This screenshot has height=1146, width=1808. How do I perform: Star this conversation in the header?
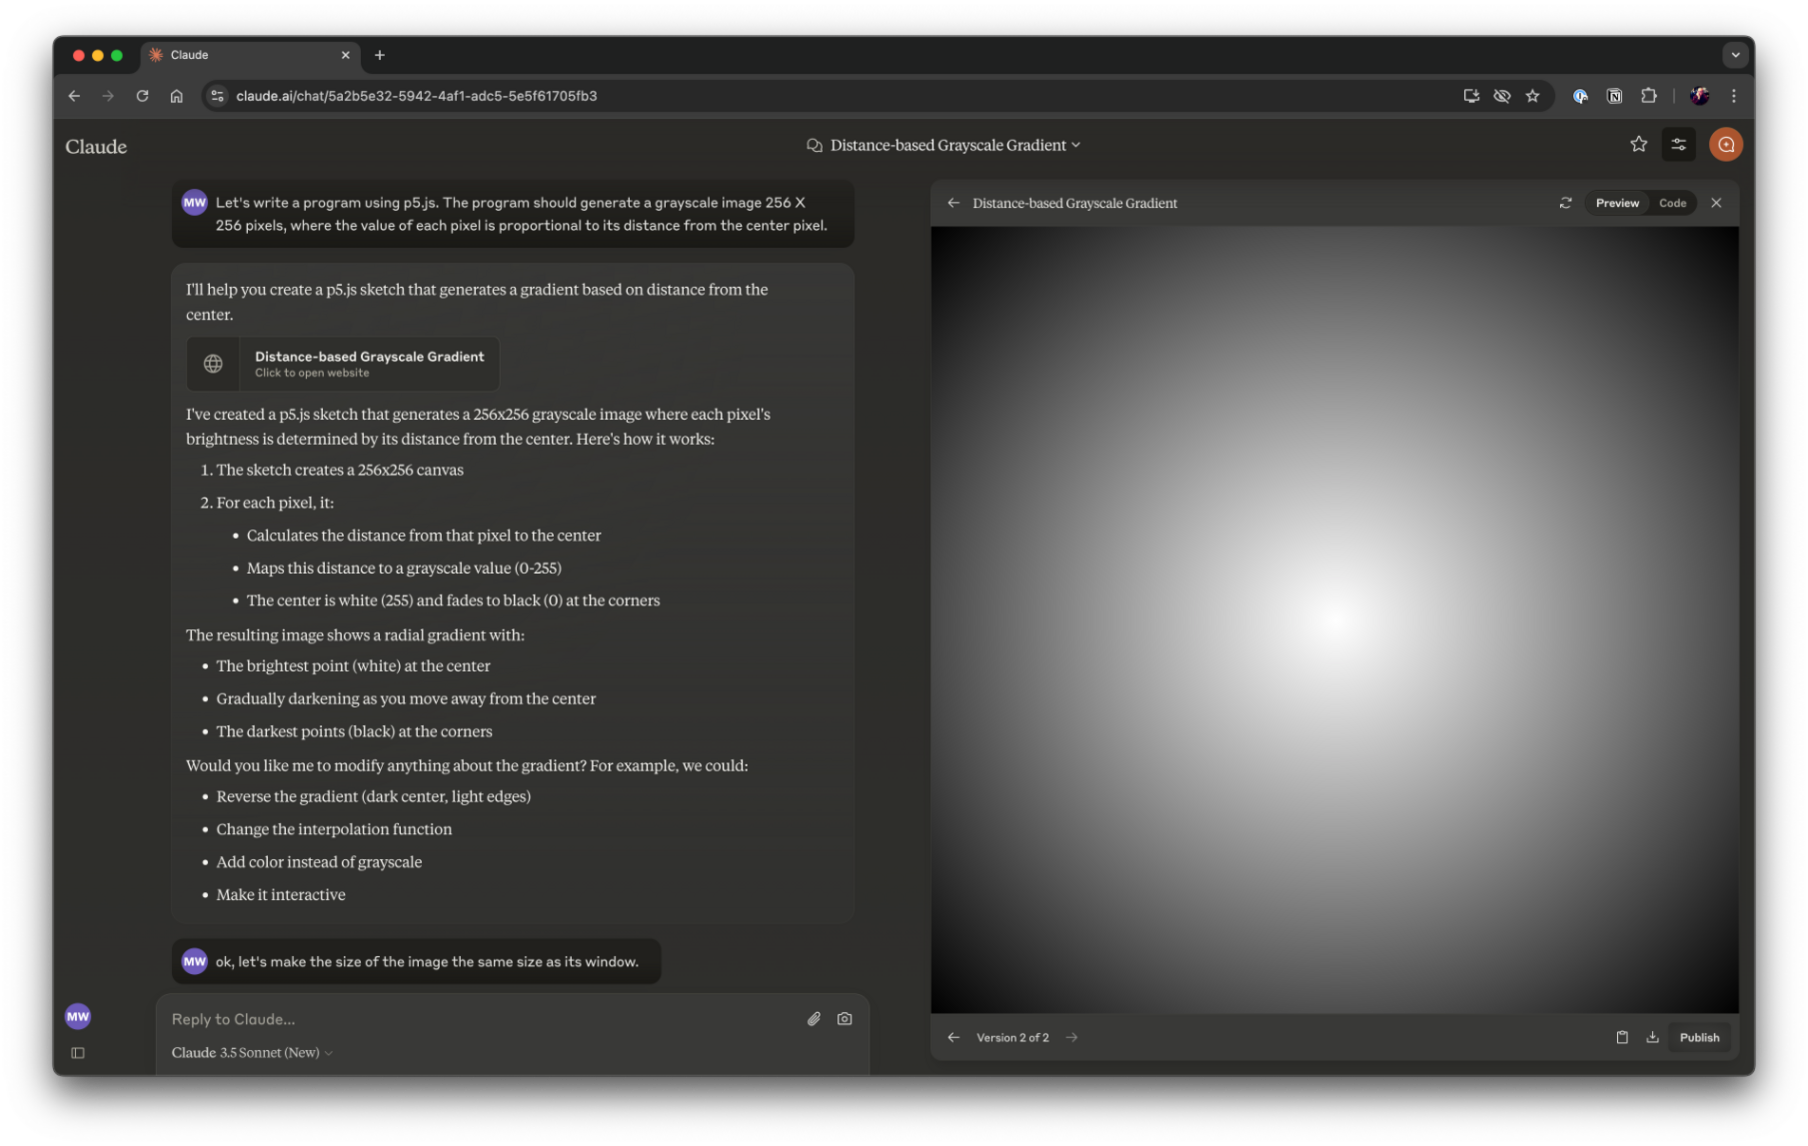[1638, 145]
